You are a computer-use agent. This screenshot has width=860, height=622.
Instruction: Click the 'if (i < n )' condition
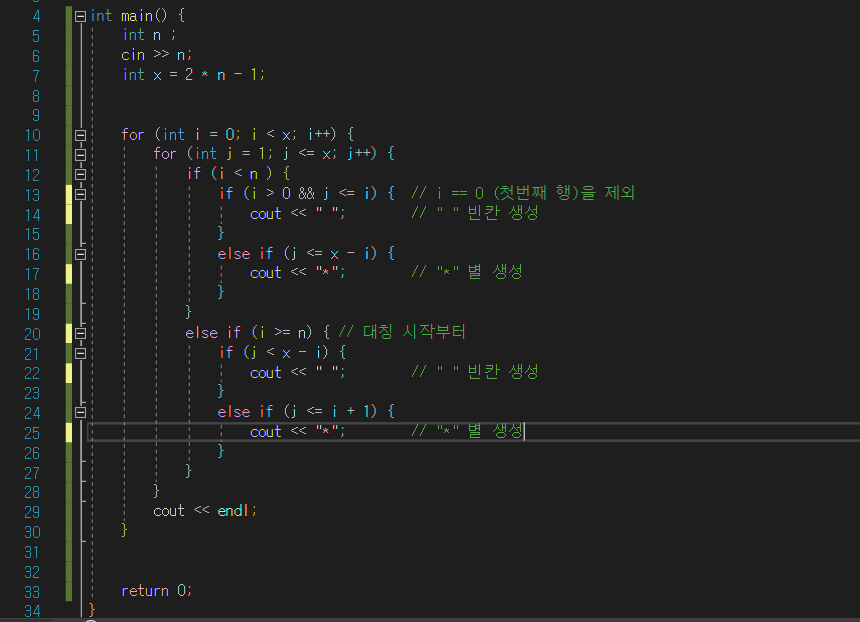click(230, 174)
